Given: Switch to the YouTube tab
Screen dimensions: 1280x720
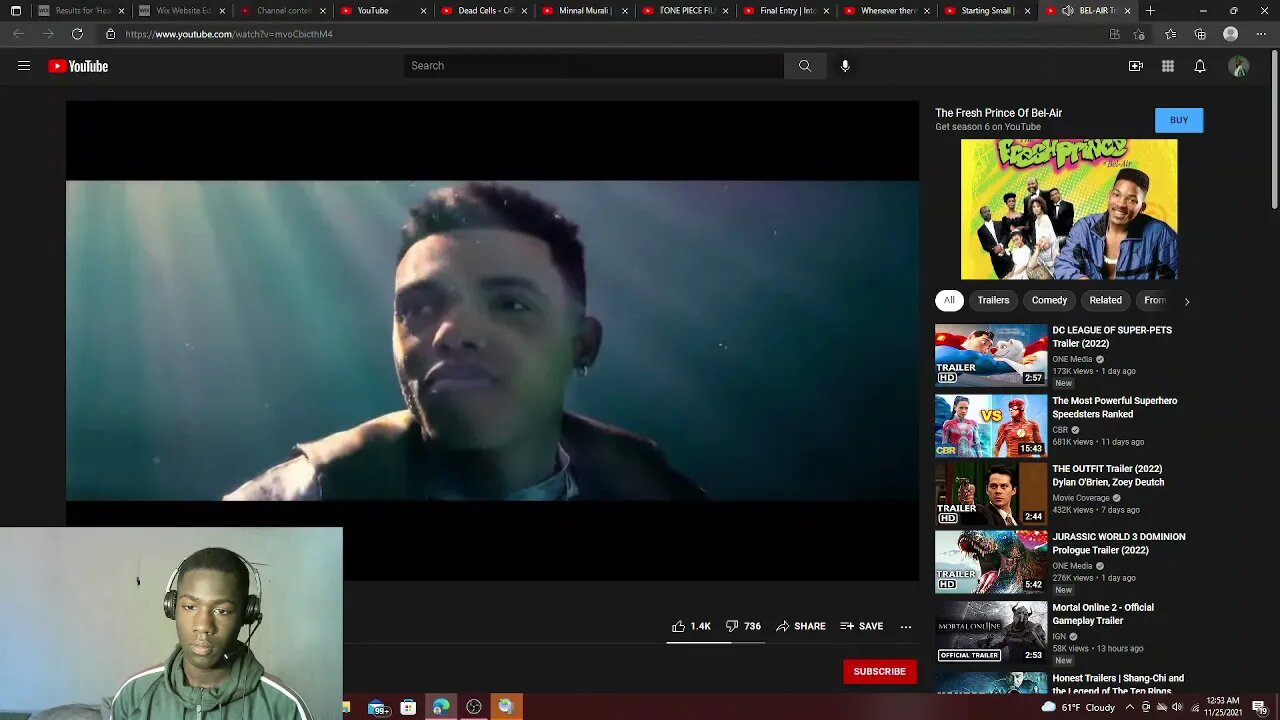Looking at the screenshot, I should [x=383, y=11].
